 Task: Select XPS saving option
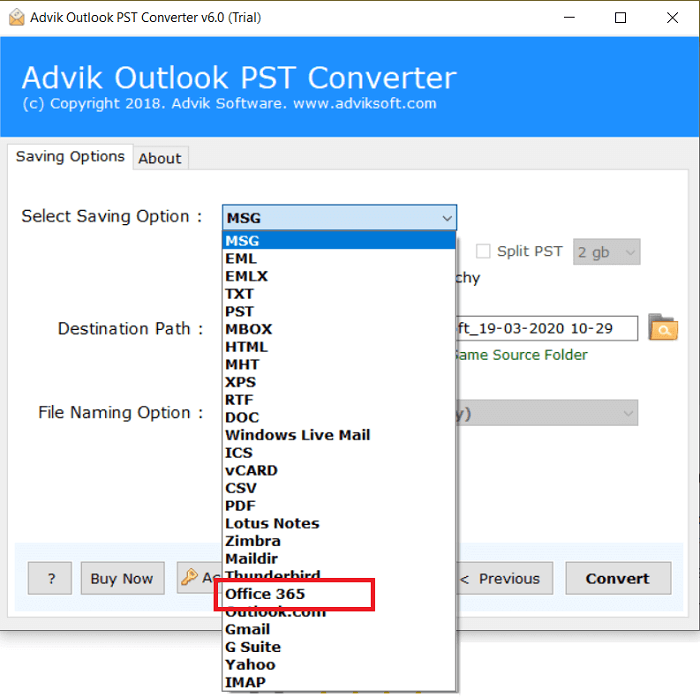click(339, 382)
